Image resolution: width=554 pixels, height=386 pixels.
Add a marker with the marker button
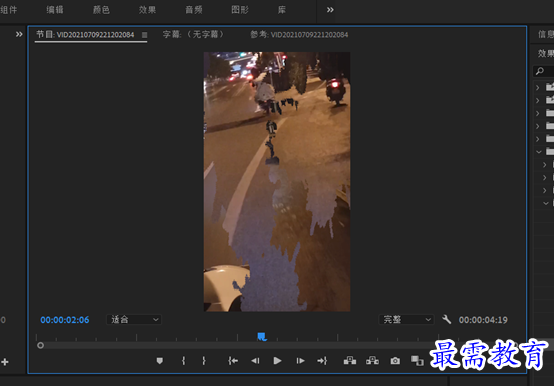click(160, 361)
